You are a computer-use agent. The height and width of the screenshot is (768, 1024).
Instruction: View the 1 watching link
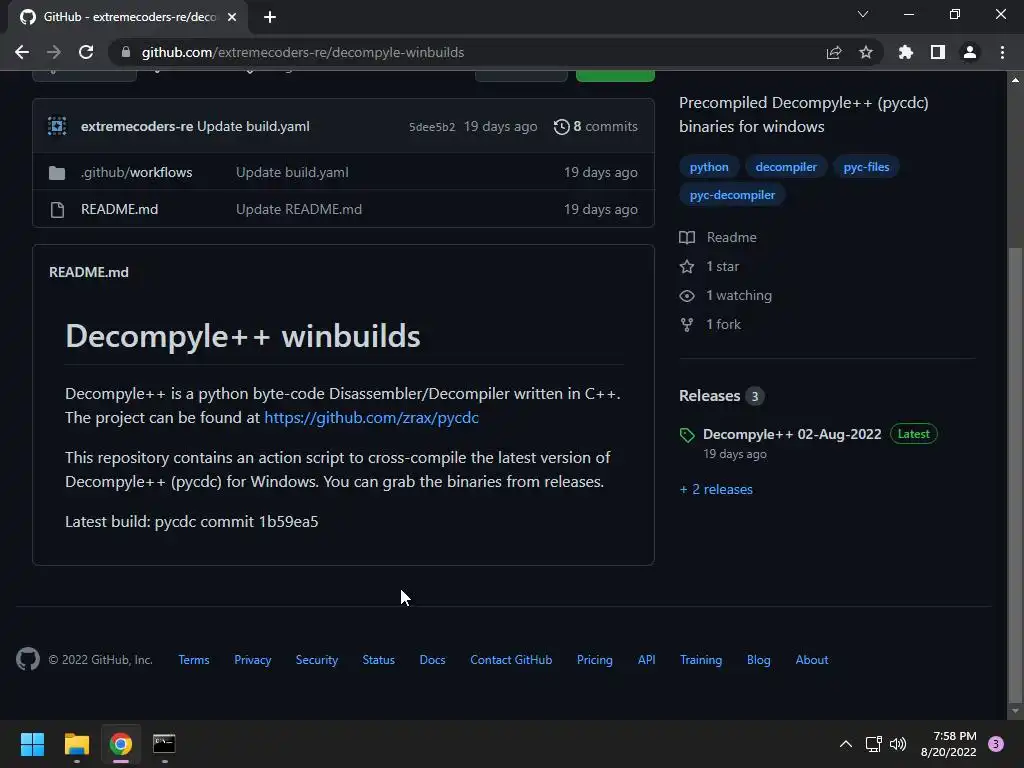(739, 295)
